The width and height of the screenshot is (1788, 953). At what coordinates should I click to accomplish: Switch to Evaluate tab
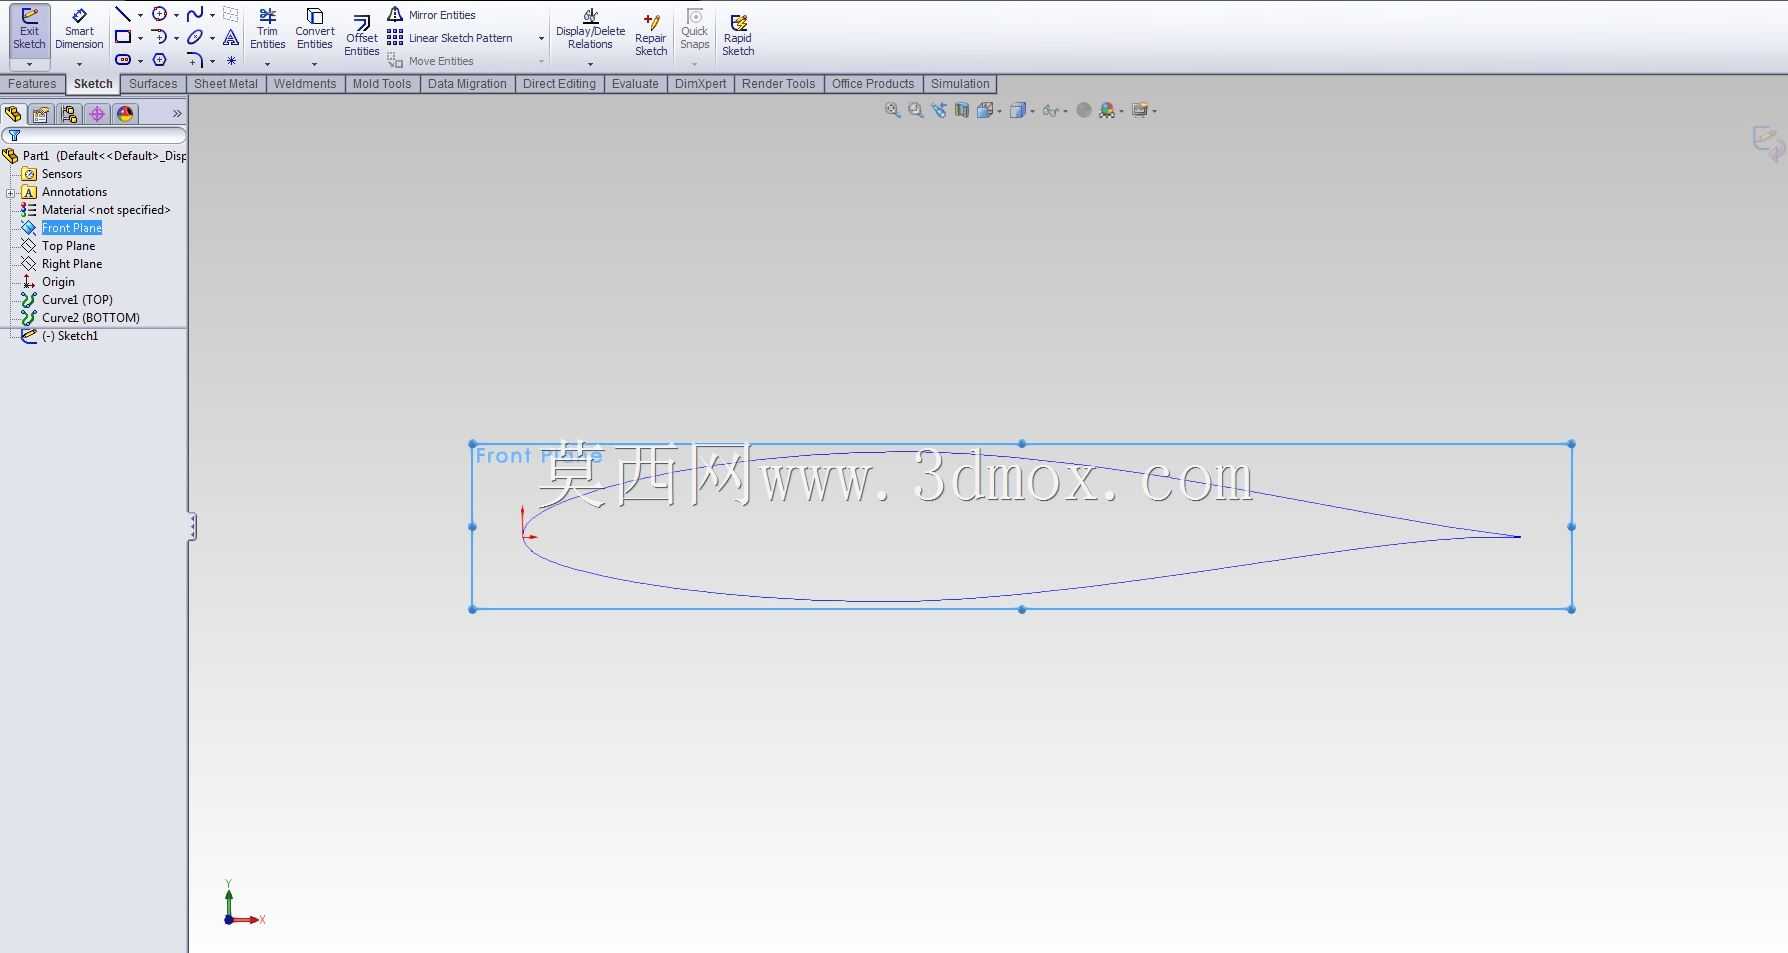[635, 84]
